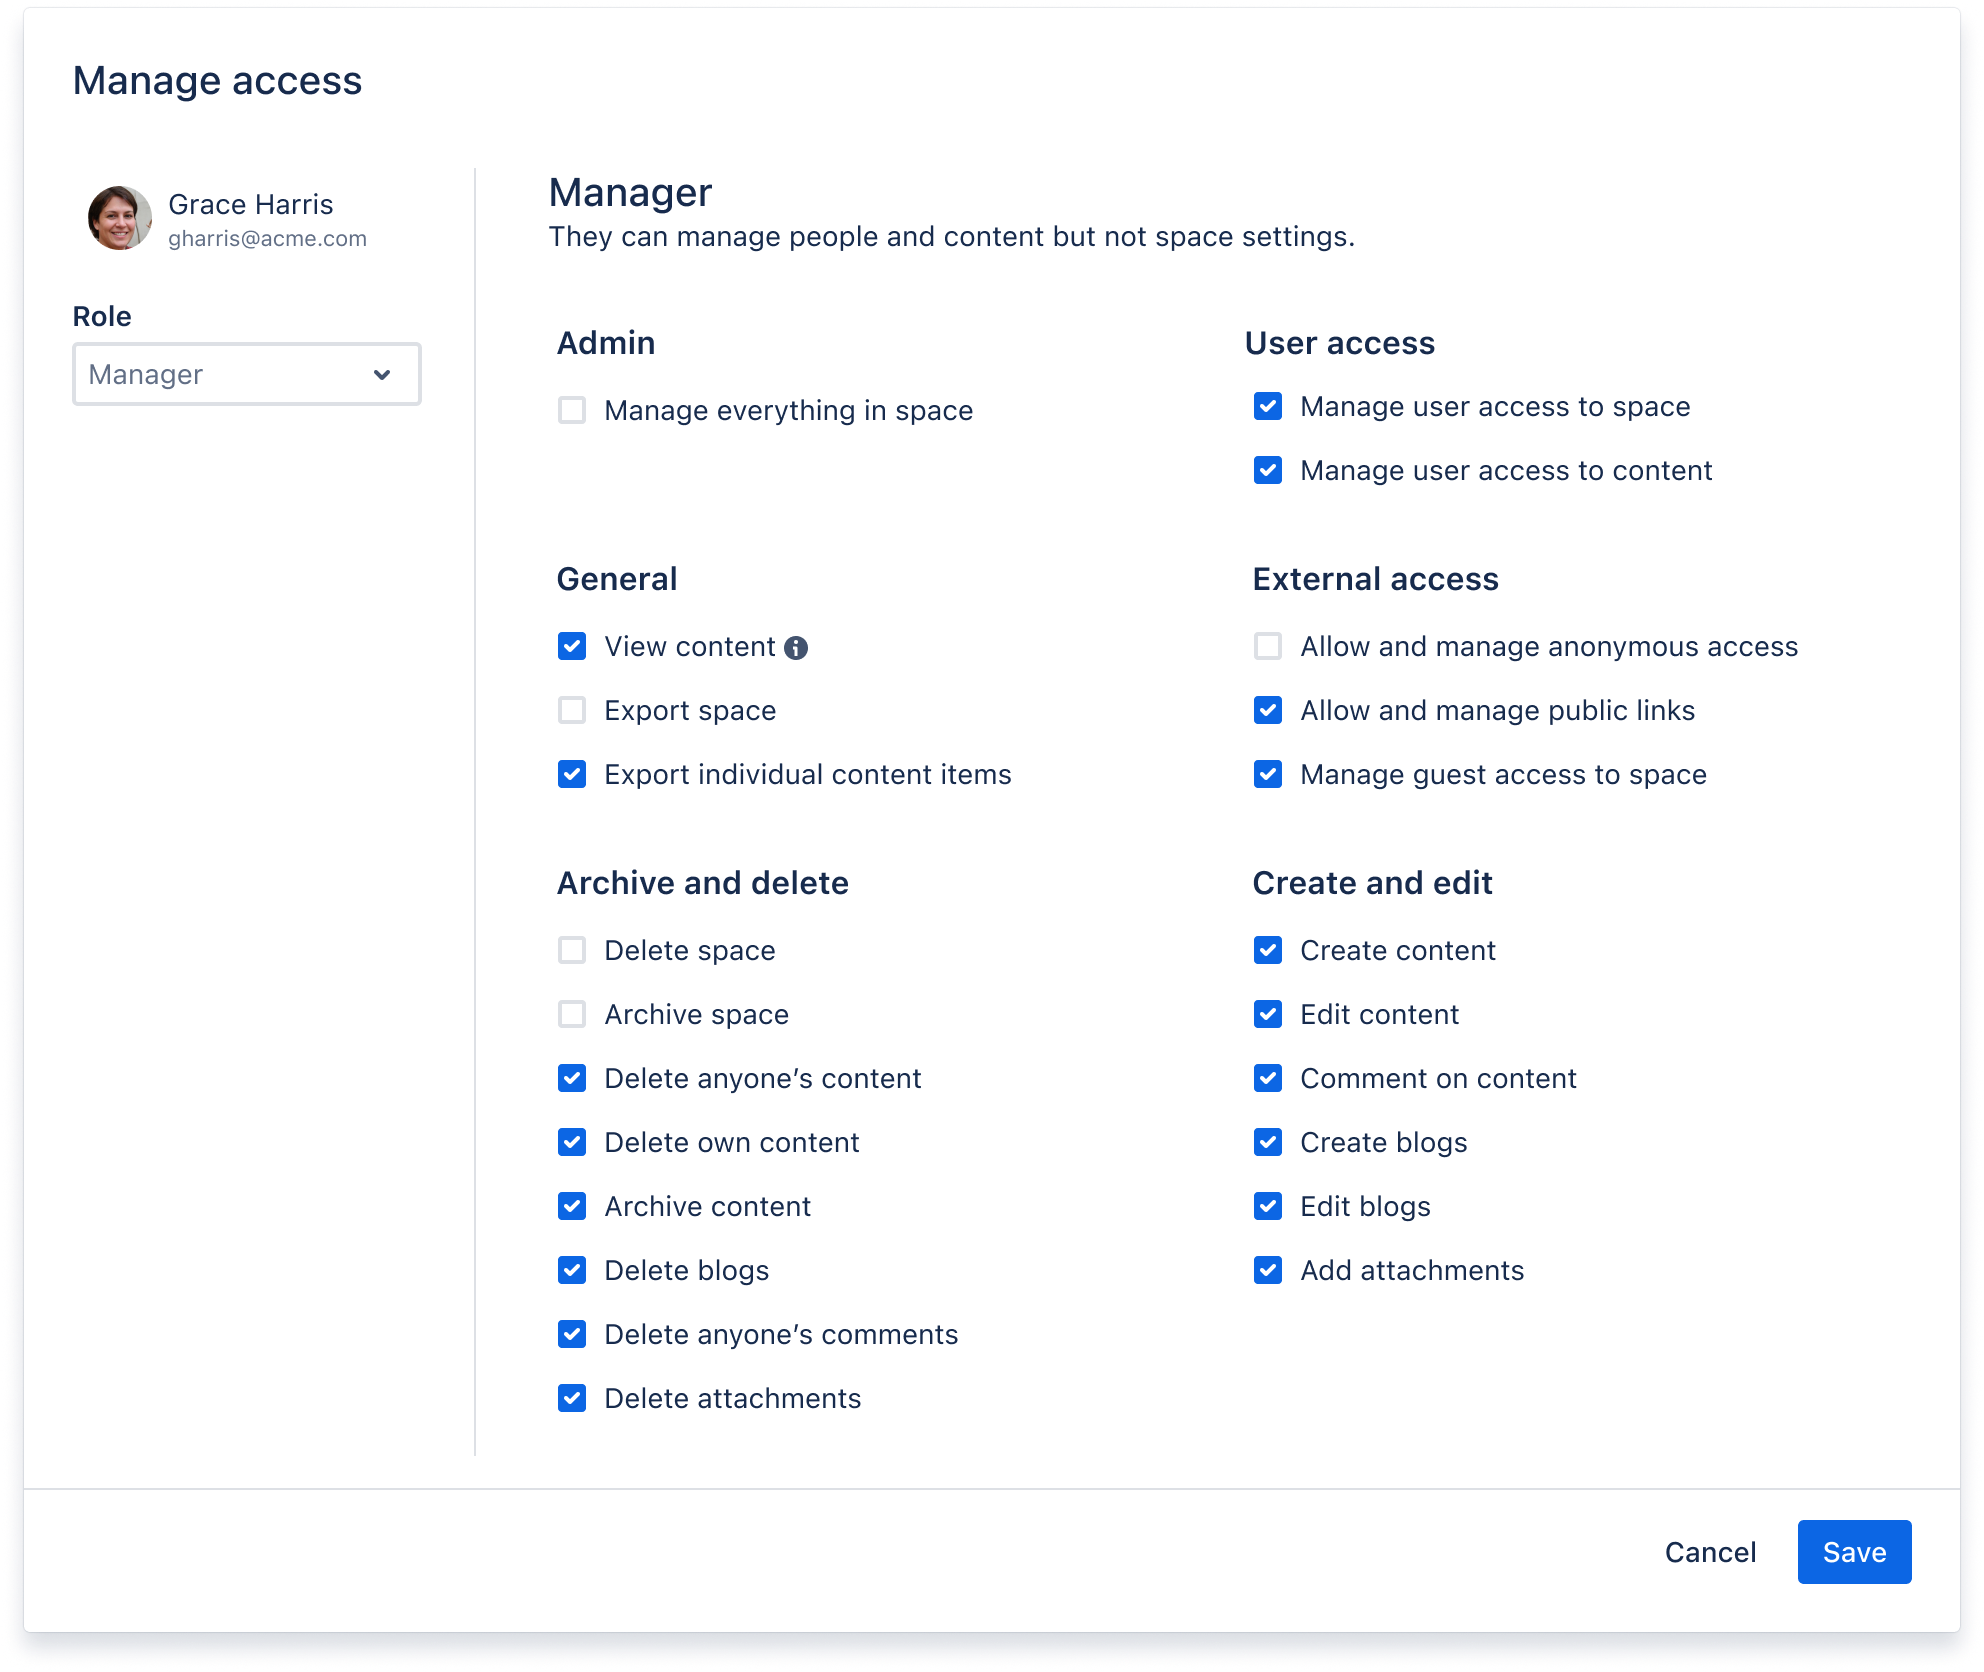
Task: Click the email address gharris@acme.com
Action: [x=268, y=239]
